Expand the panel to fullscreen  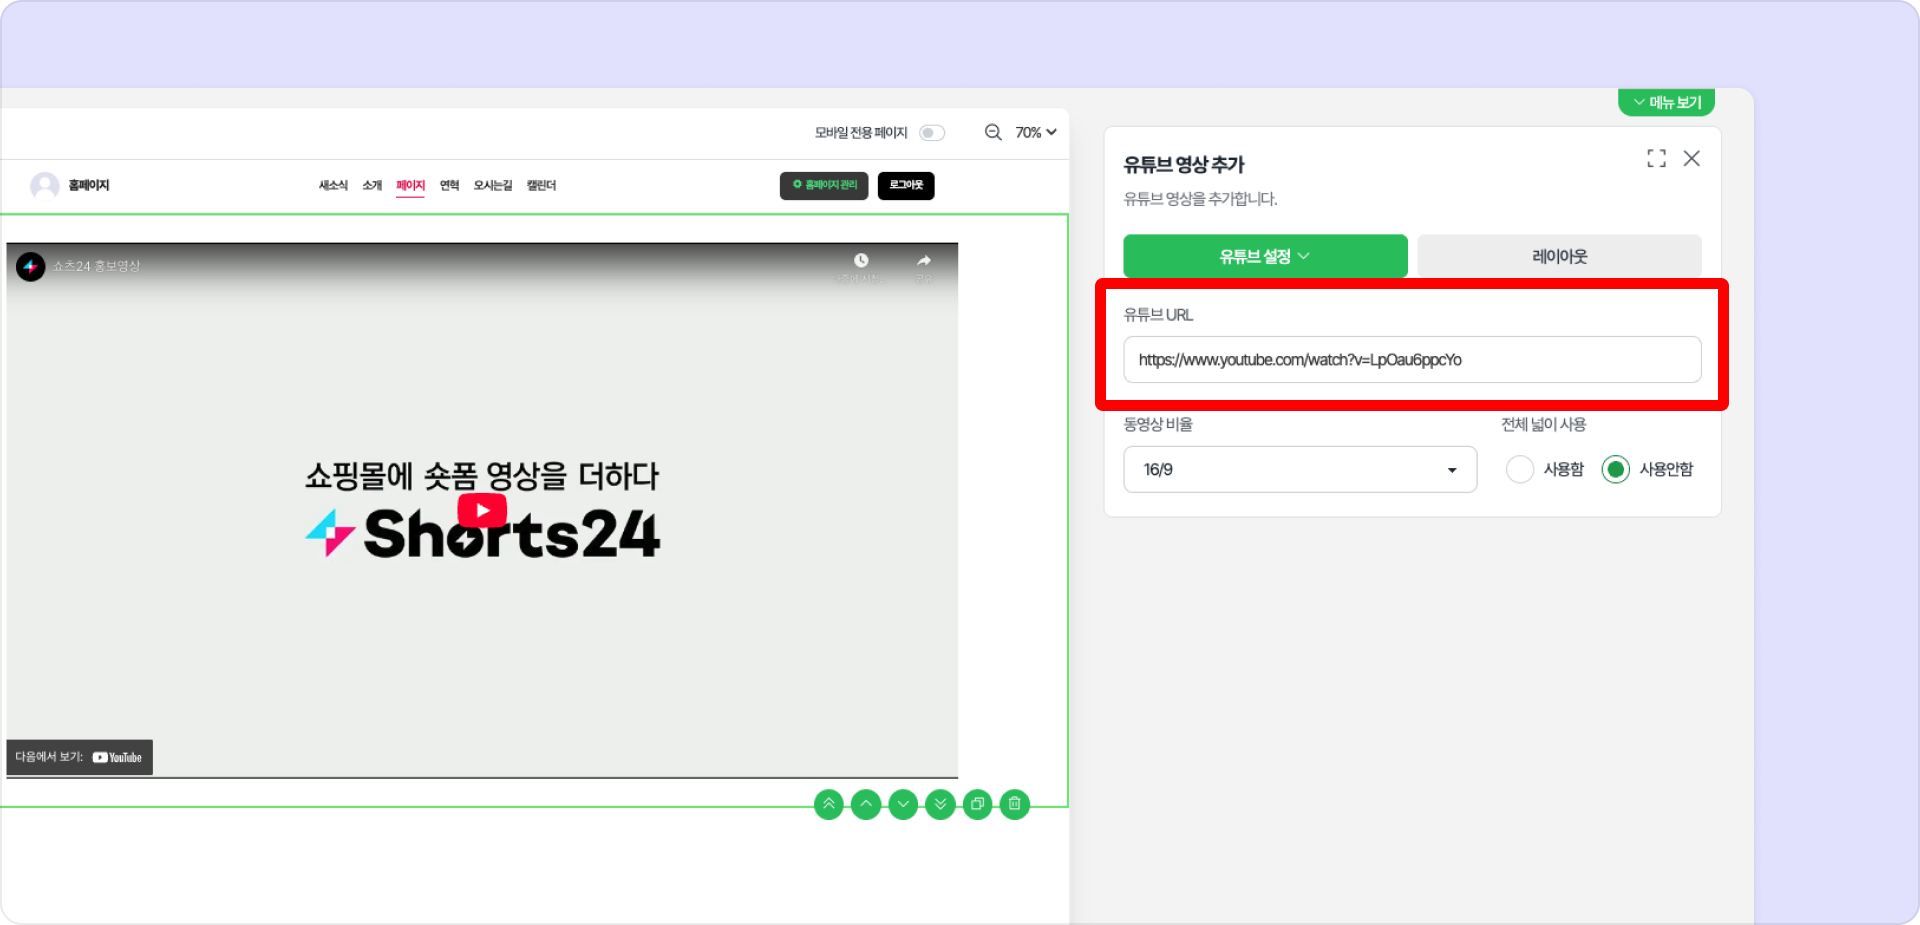pyautogui.click(x=1656, y=158)
